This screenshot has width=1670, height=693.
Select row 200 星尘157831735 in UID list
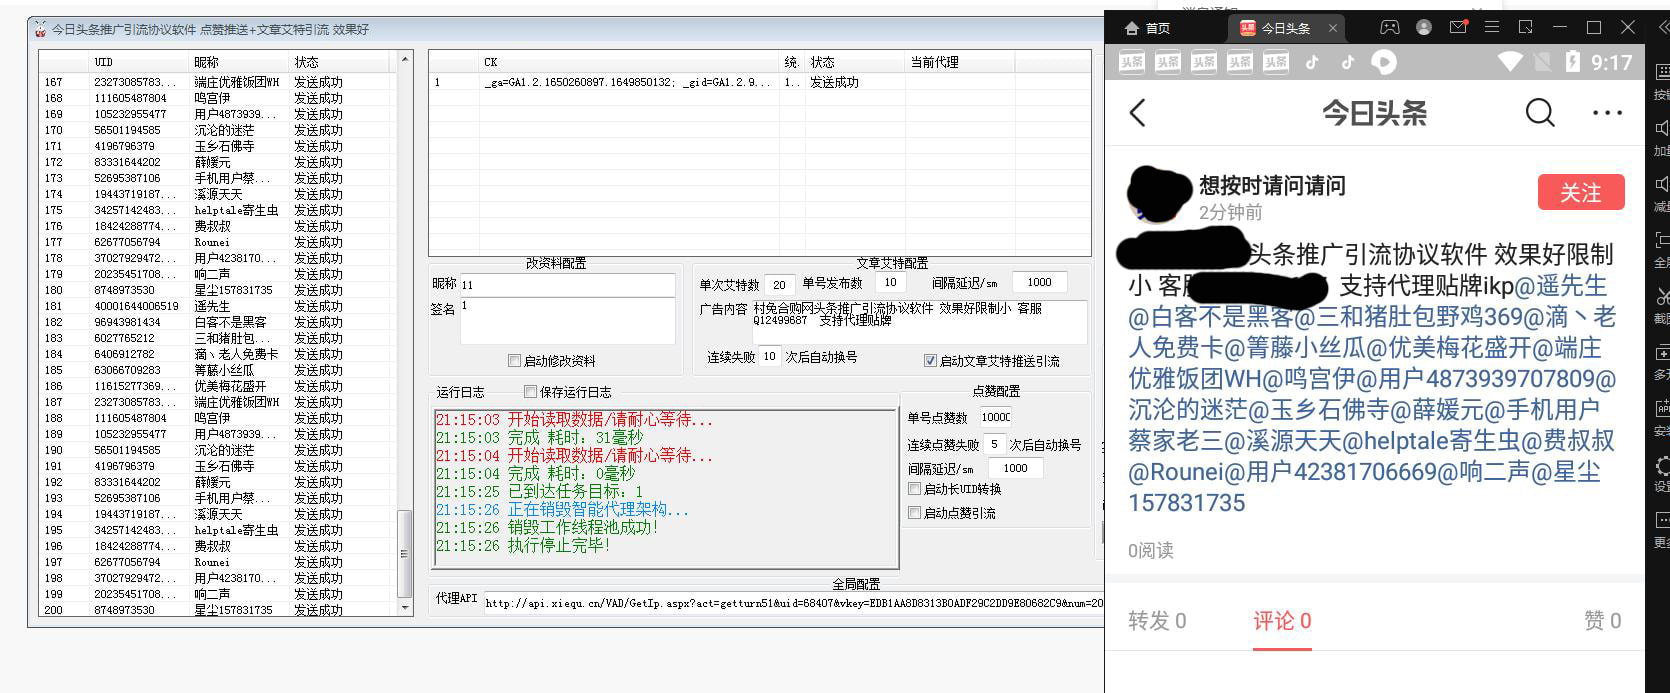(218, 610)
